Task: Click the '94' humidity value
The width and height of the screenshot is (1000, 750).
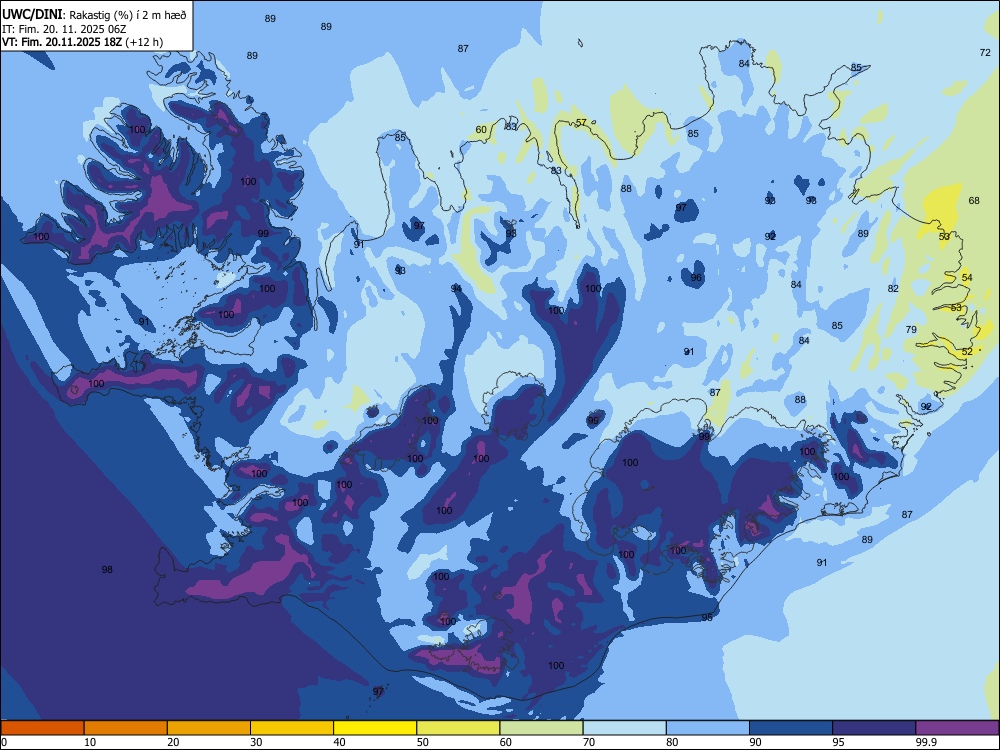Action: tap(456, 288)
